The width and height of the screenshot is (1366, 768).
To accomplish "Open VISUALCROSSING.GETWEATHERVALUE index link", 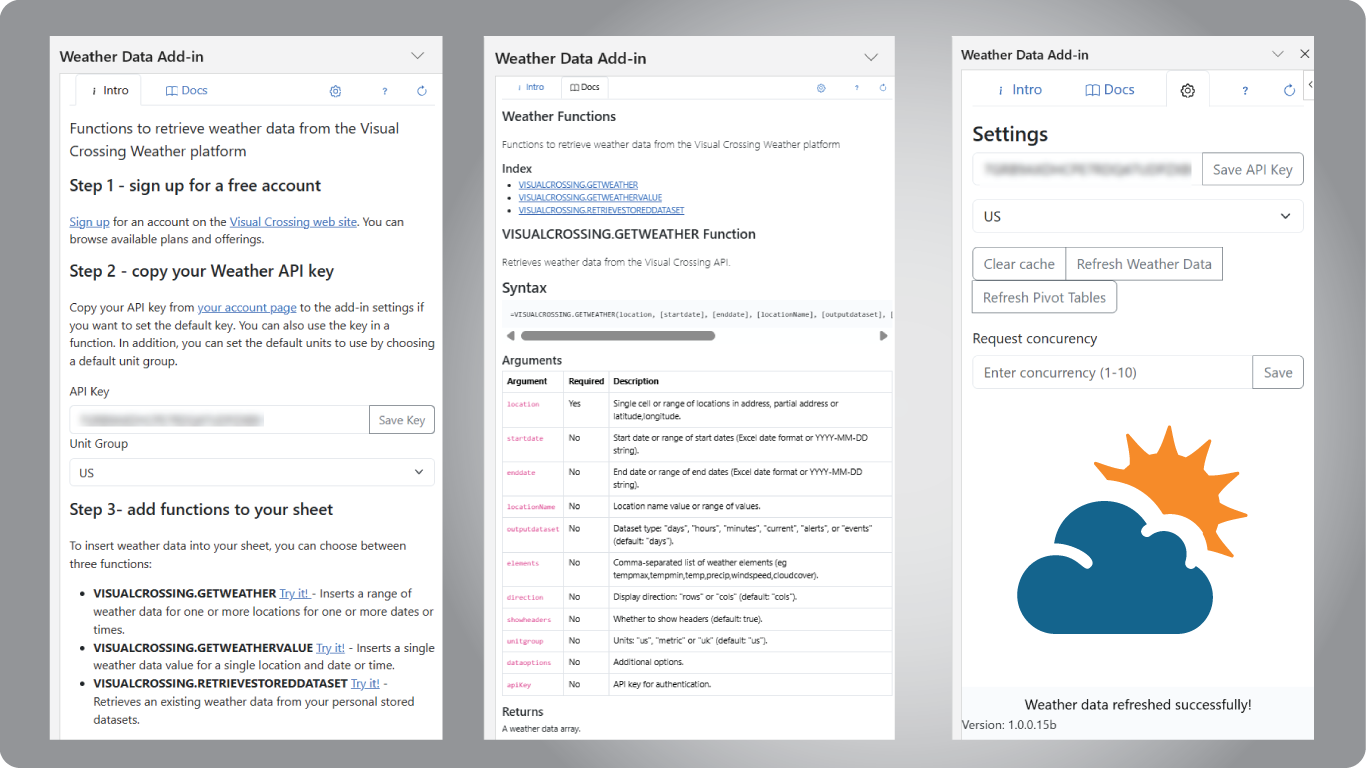I will [x=590, y=198].
